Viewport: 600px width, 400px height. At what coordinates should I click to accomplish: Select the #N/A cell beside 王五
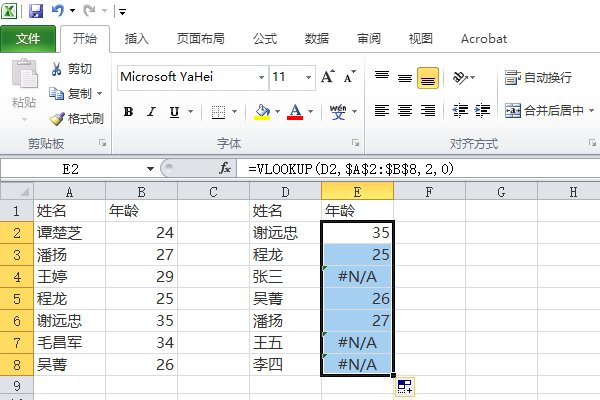tap(357, 343)
